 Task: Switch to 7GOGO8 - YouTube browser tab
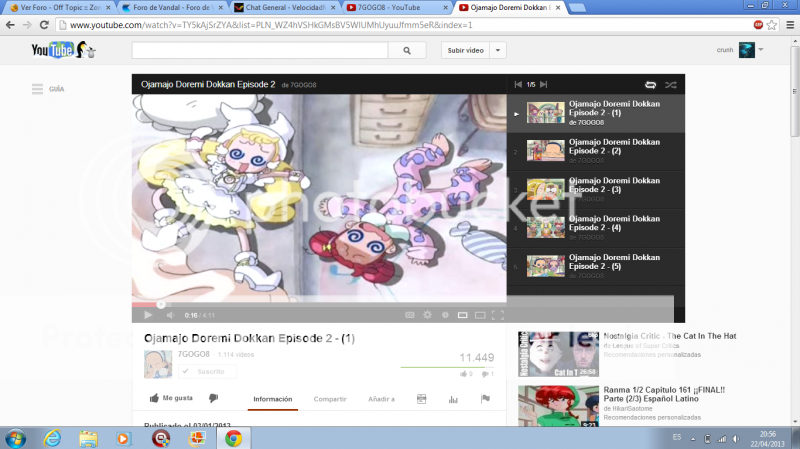[x=396, y=8]
